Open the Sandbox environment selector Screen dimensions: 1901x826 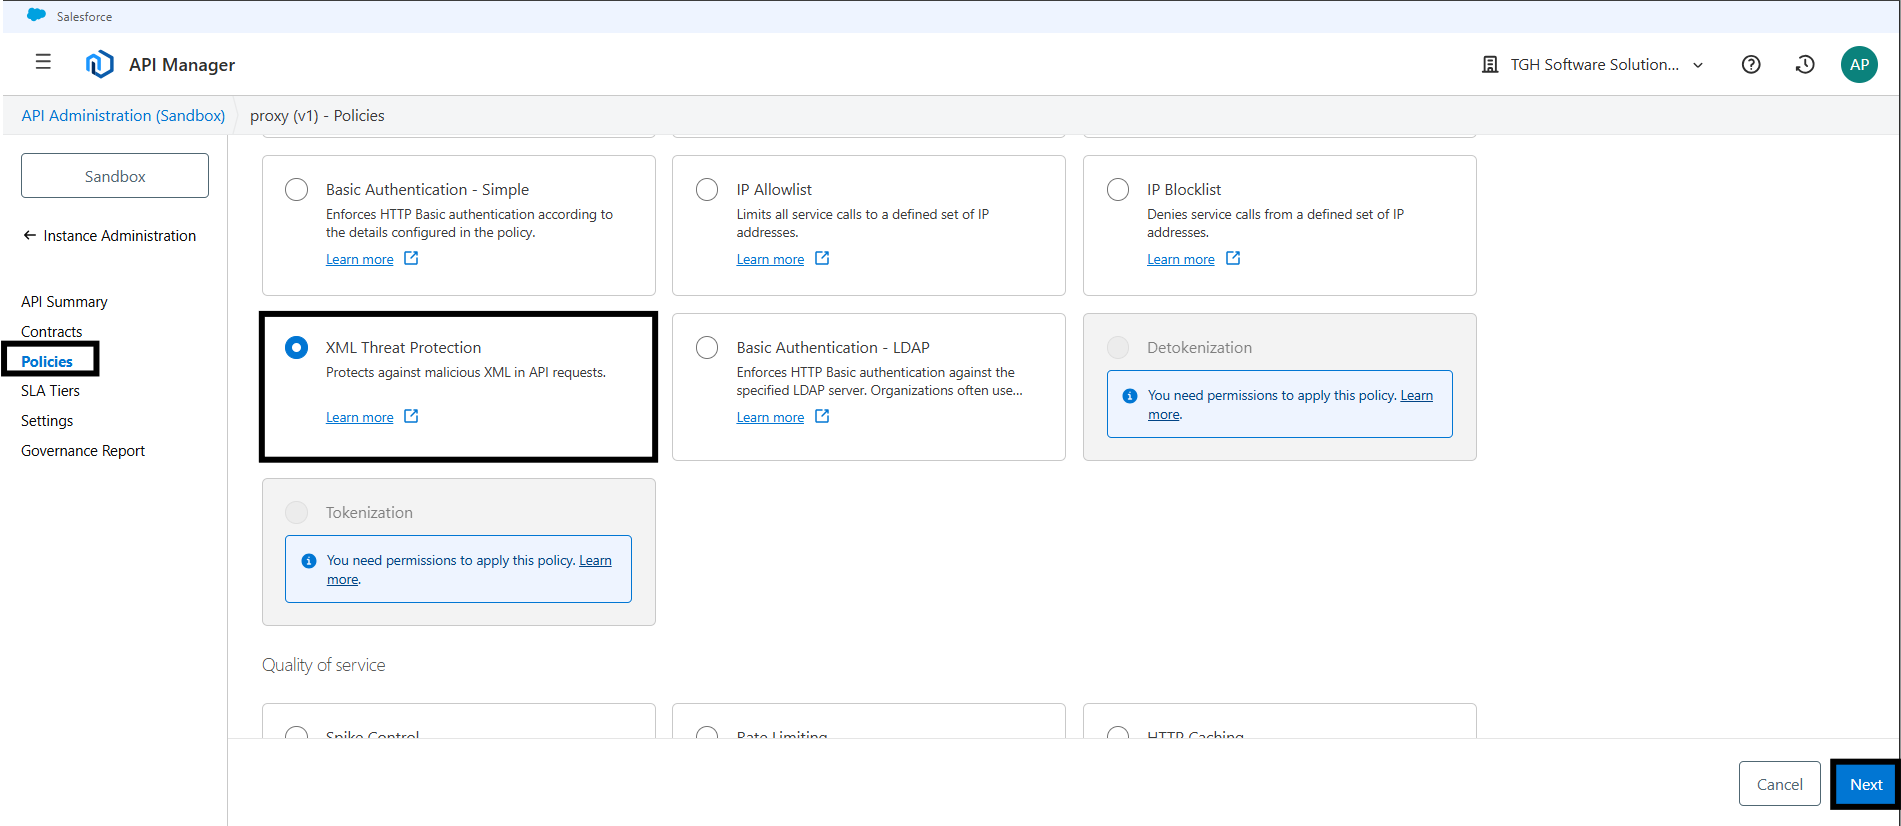[x=115, y=176]
